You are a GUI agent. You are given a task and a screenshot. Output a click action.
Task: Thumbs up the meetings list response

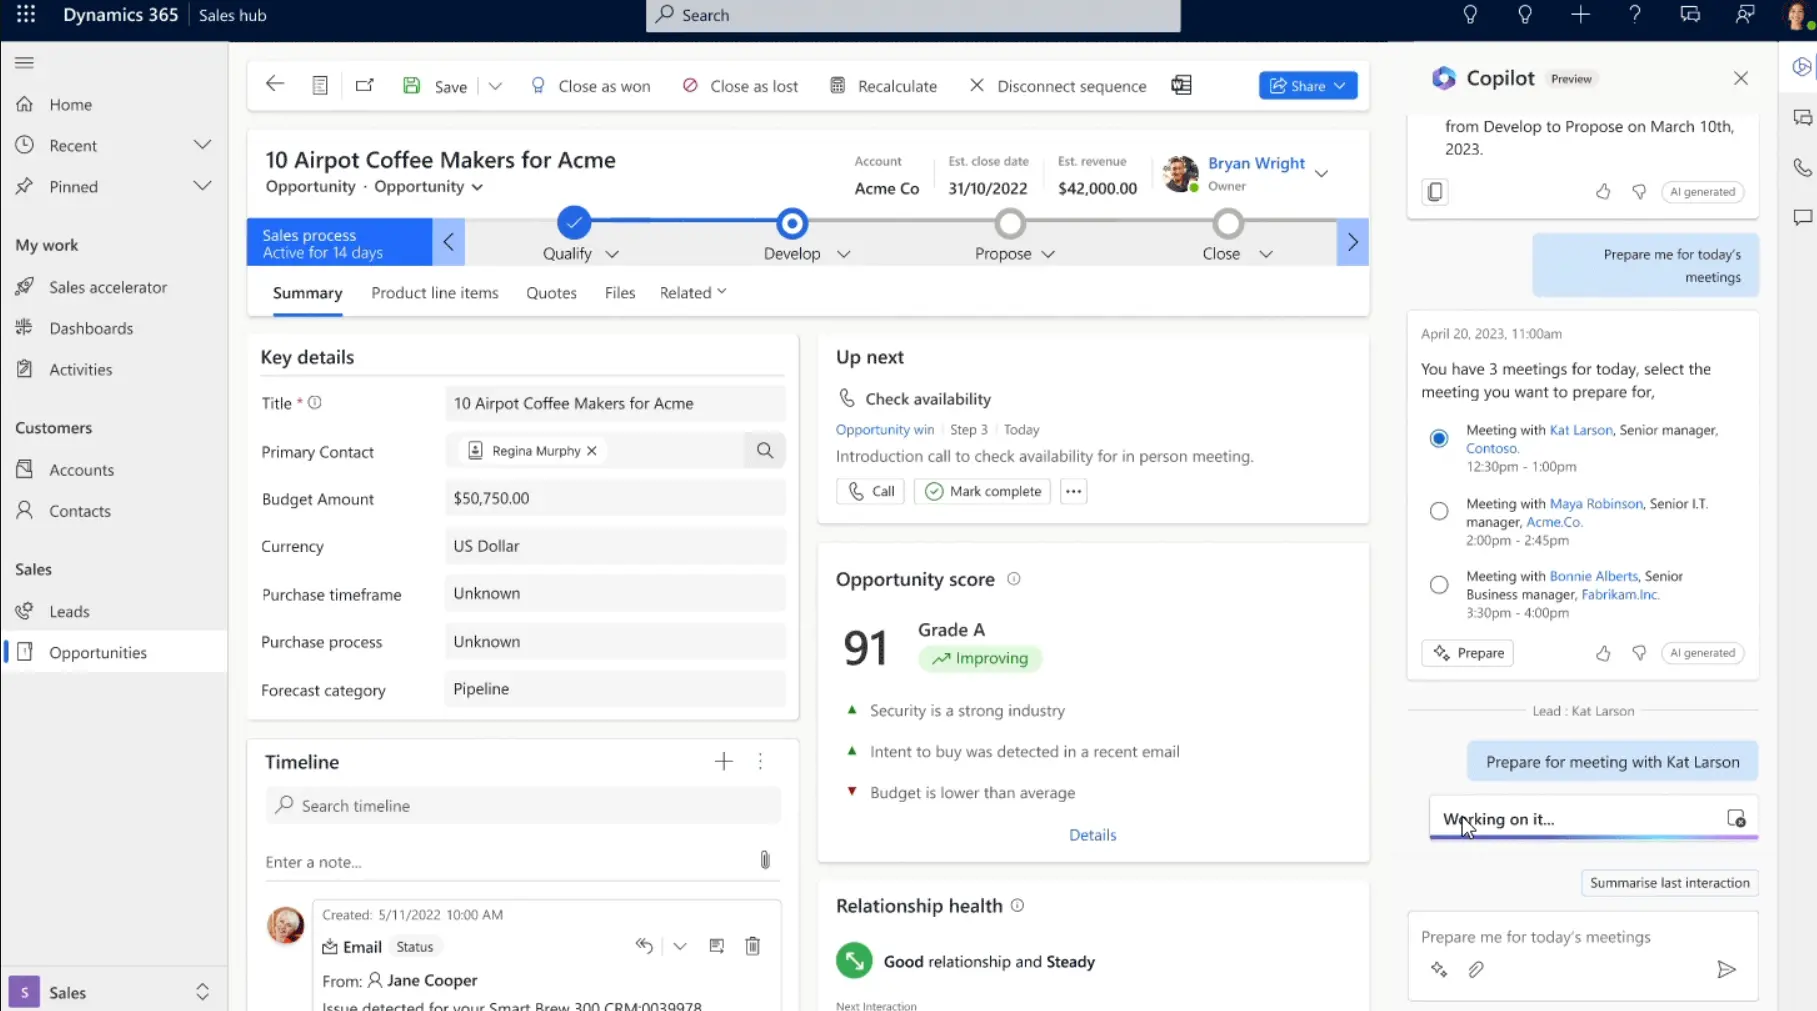[x=1603, y=653]
